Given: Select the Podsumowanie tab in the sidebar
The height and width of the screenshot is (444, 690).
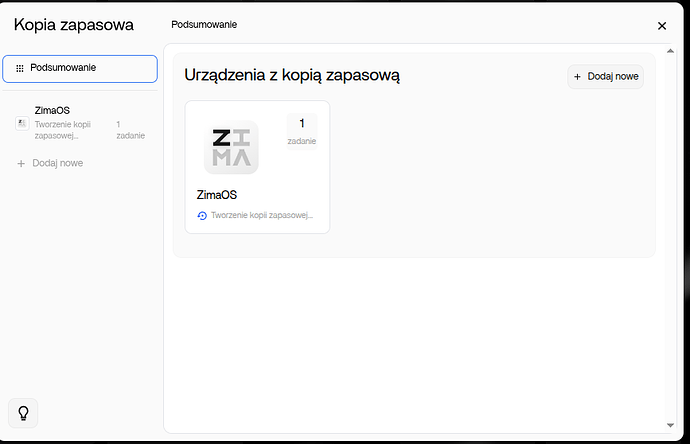Looking at the screenshot, I should 80,68.
